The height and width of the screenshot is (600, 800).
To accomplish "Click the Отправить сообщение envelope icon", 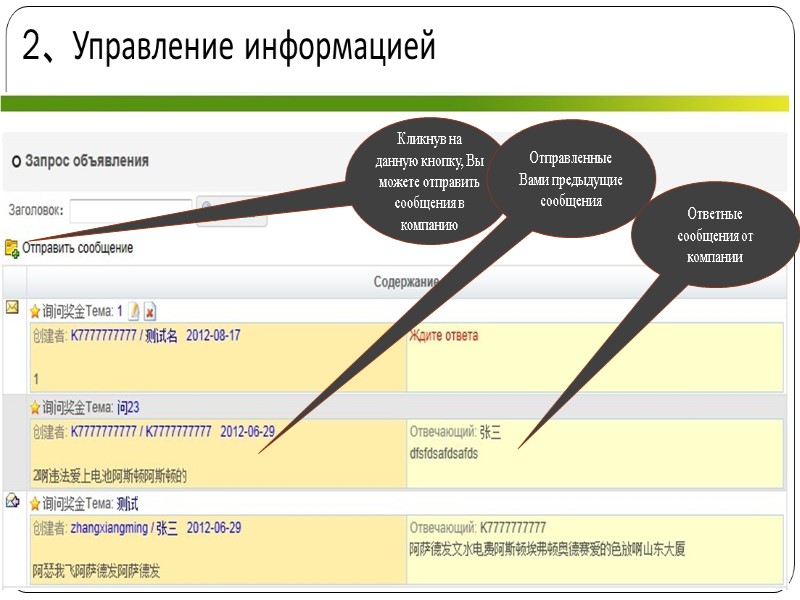I will [12, 247].
